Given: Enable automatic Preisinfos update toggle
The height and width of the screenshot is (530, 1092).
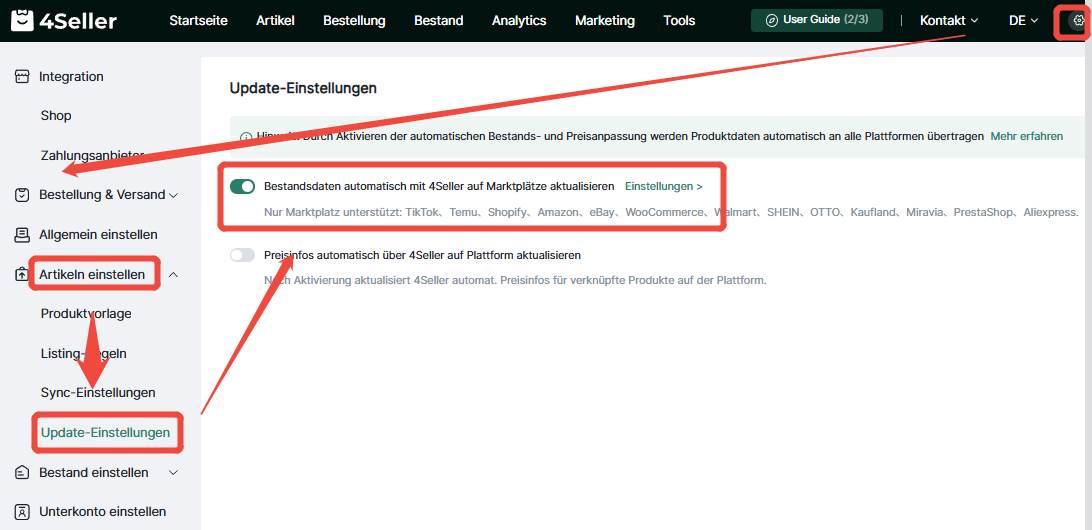Looking at the screenshot, I should [x=242, y=255].
